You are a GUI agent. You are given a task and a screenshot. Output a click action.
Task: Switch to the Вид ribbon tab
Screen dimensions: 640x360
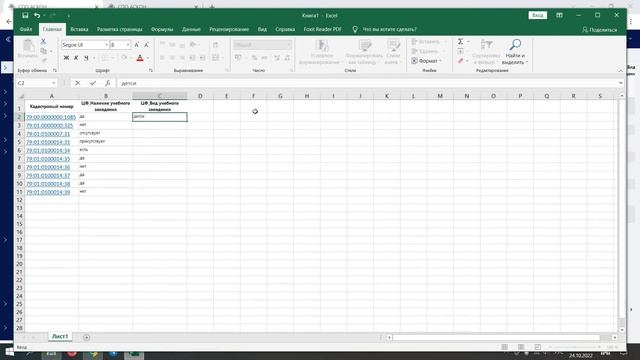[x=262, y=29]
